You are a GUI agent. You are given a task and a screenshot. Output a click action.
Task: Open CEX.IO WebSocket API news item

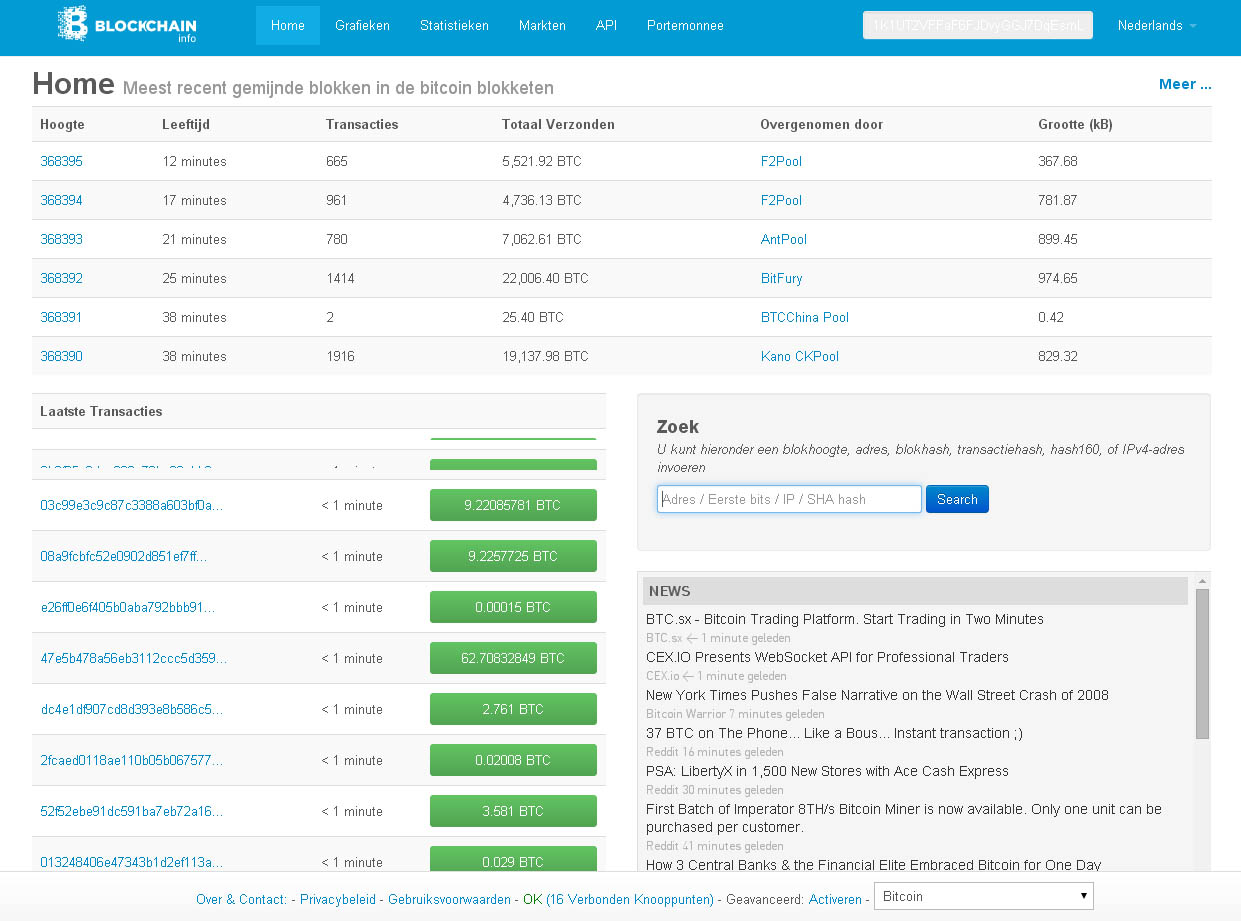coord(827,657)
